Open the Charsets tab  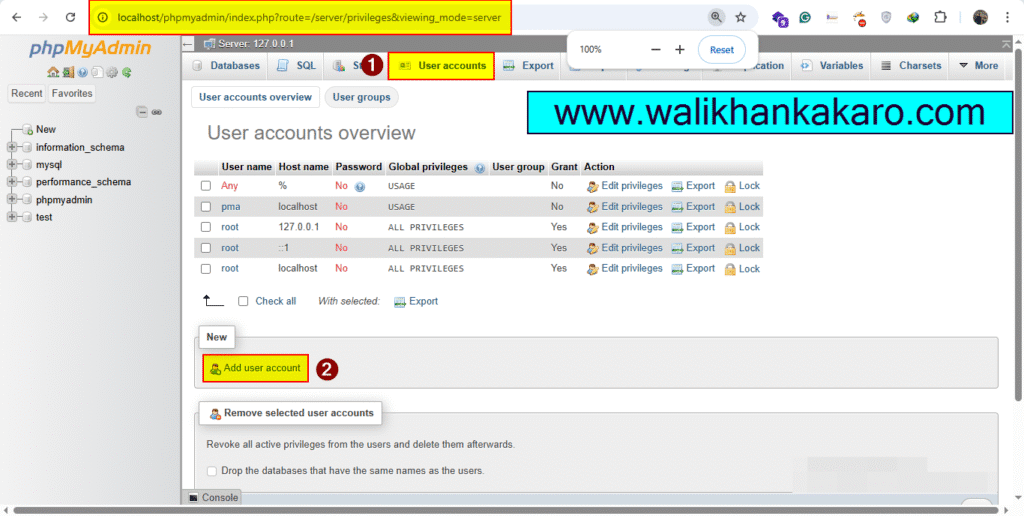(x=910, y=66)
